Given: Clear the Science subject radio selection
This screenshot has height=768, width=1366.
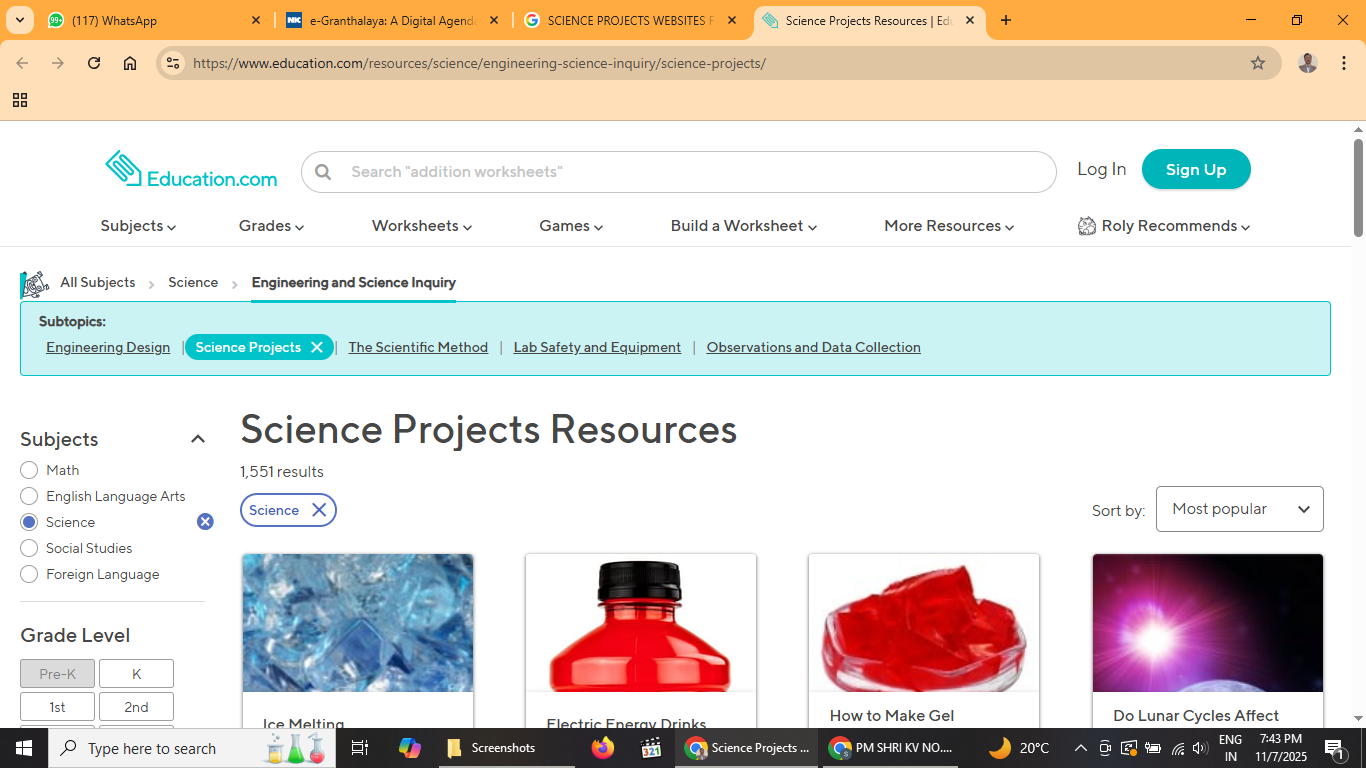Looking at the screenshot, I should (x=205, y=522).
